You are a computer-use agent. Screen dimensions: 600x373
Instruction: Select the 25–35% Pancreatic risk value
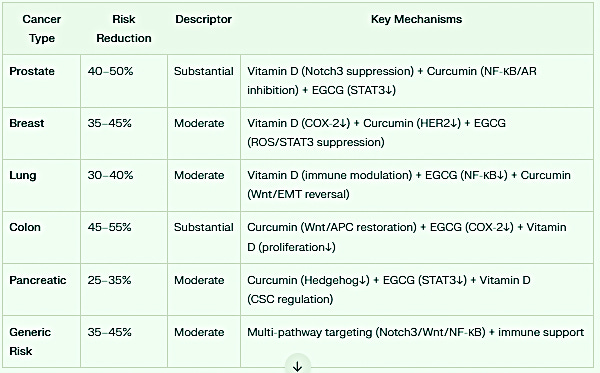click(109, 280)
